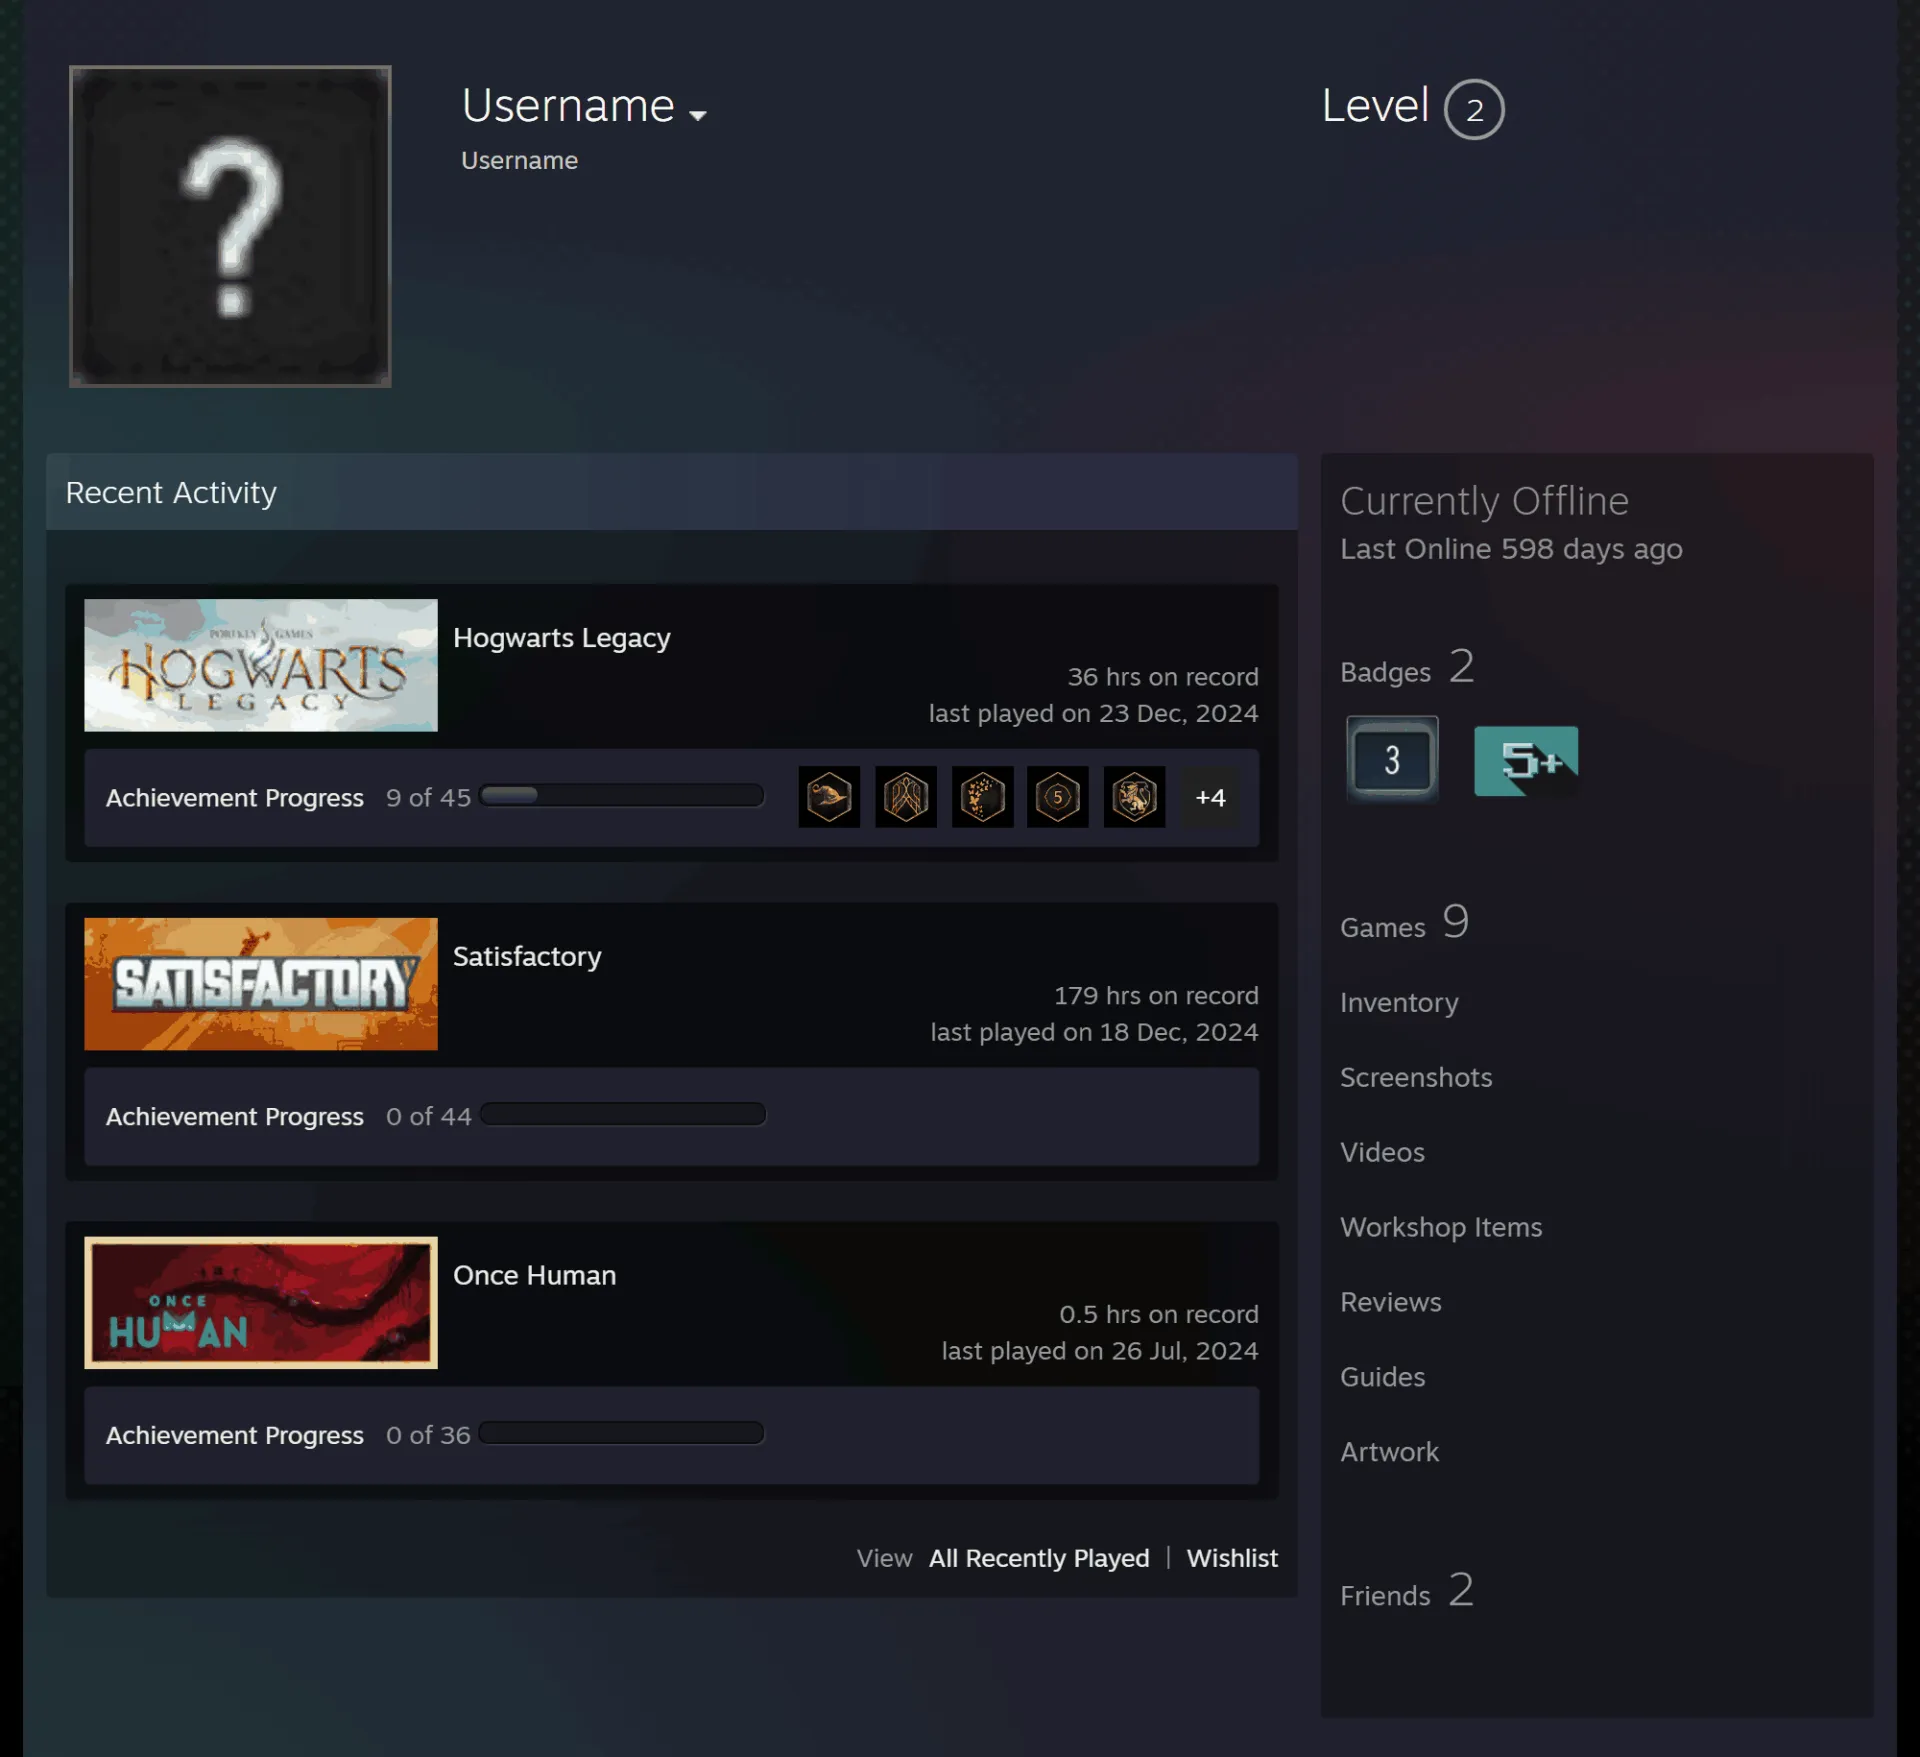Click the Once Human achievement progress bar
The image size is (1920, 1757).
(x=621, y=1433)
